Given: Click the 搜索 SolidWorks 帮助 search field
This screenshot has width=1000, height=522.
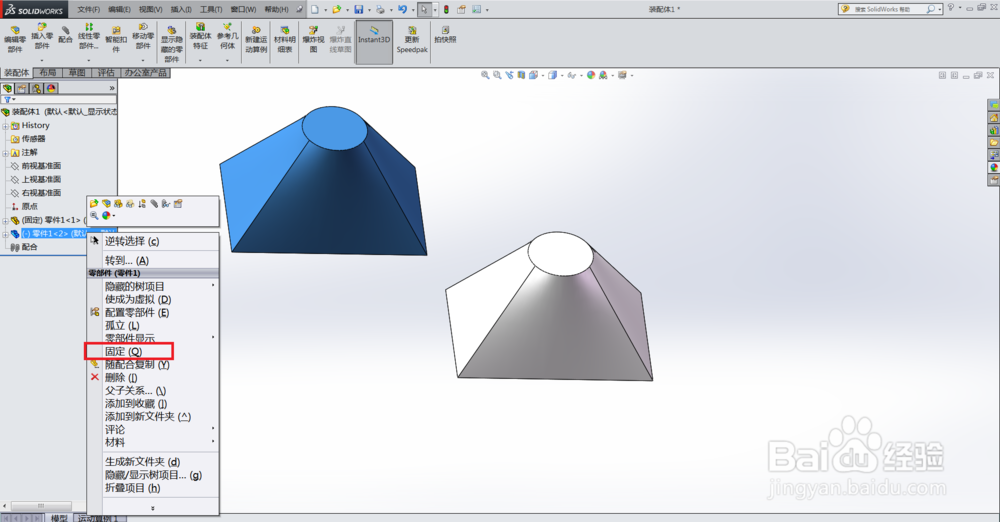Looking at the screenshot, I should coord(888,10).
